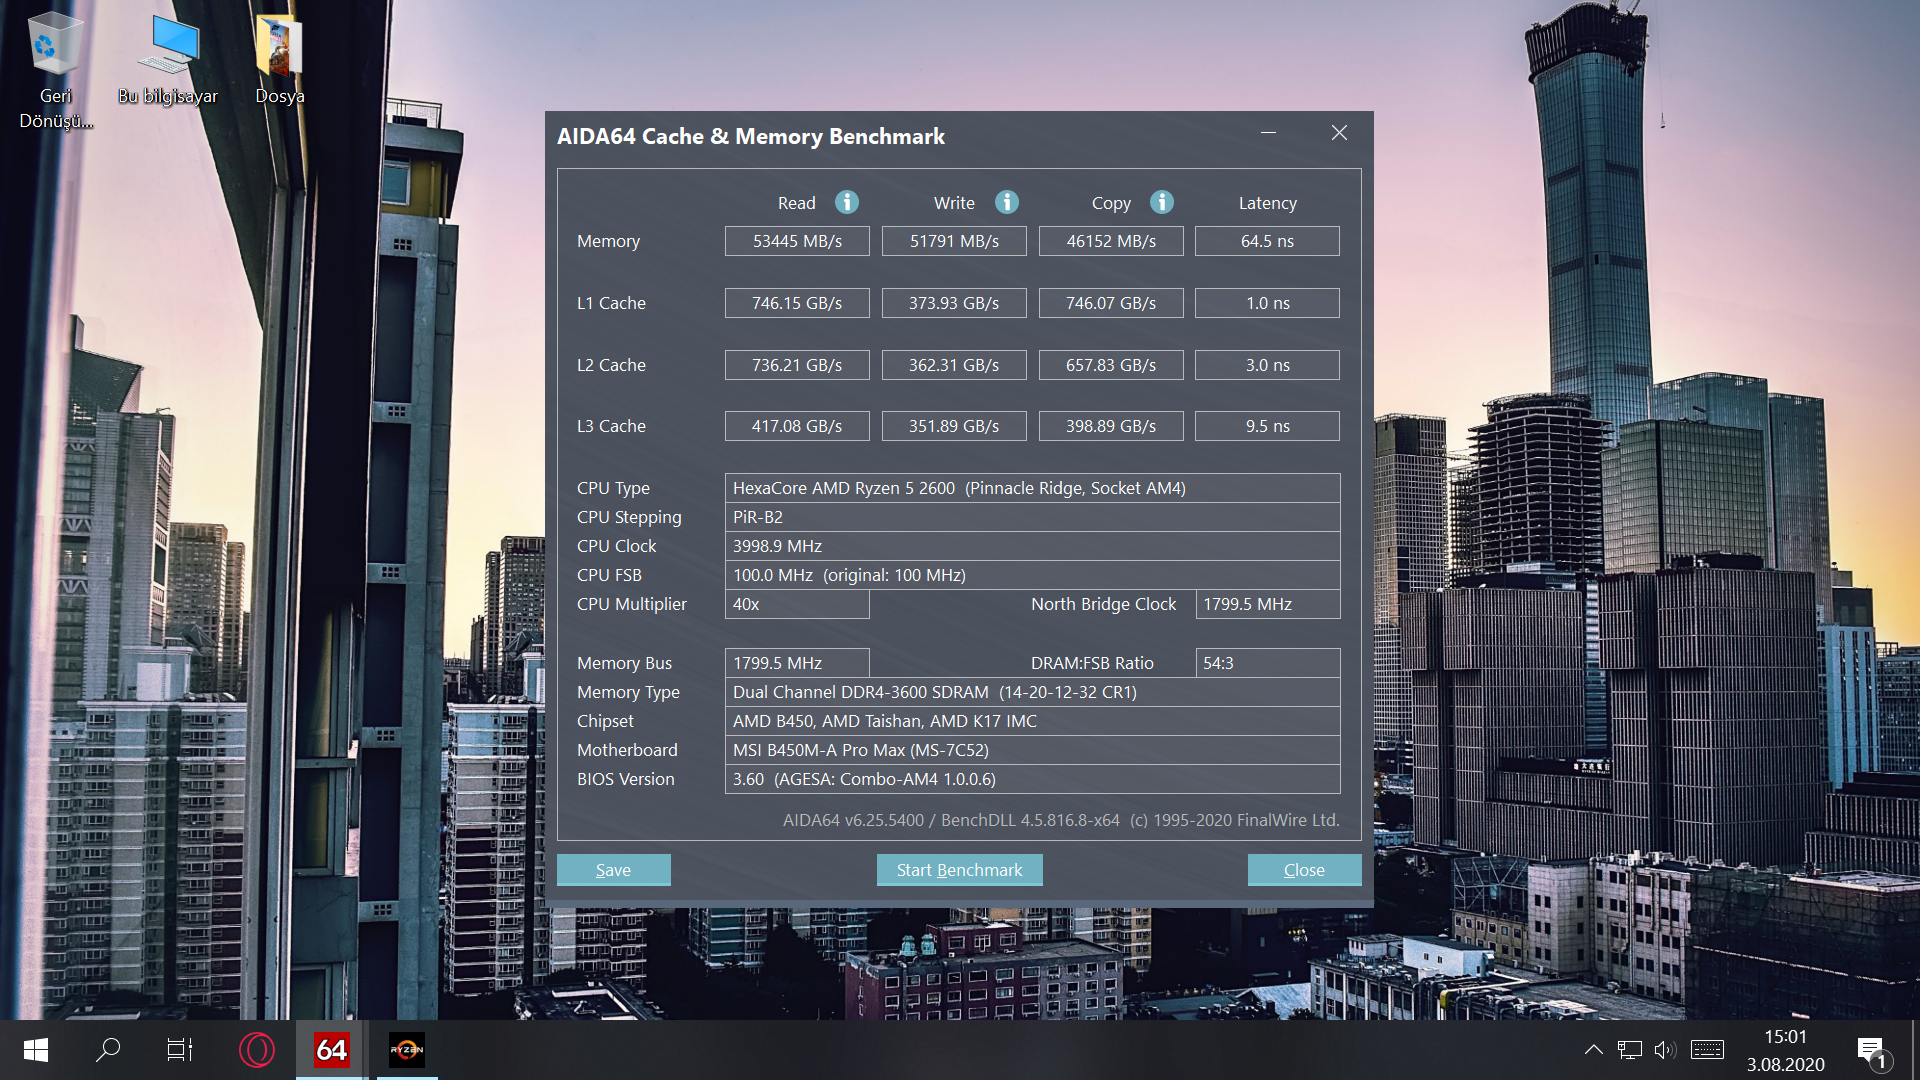This screenshot has height=1080, width=1920.
Task: Expand hidden system tray icons chevron
Action: pos(1594,1050)
